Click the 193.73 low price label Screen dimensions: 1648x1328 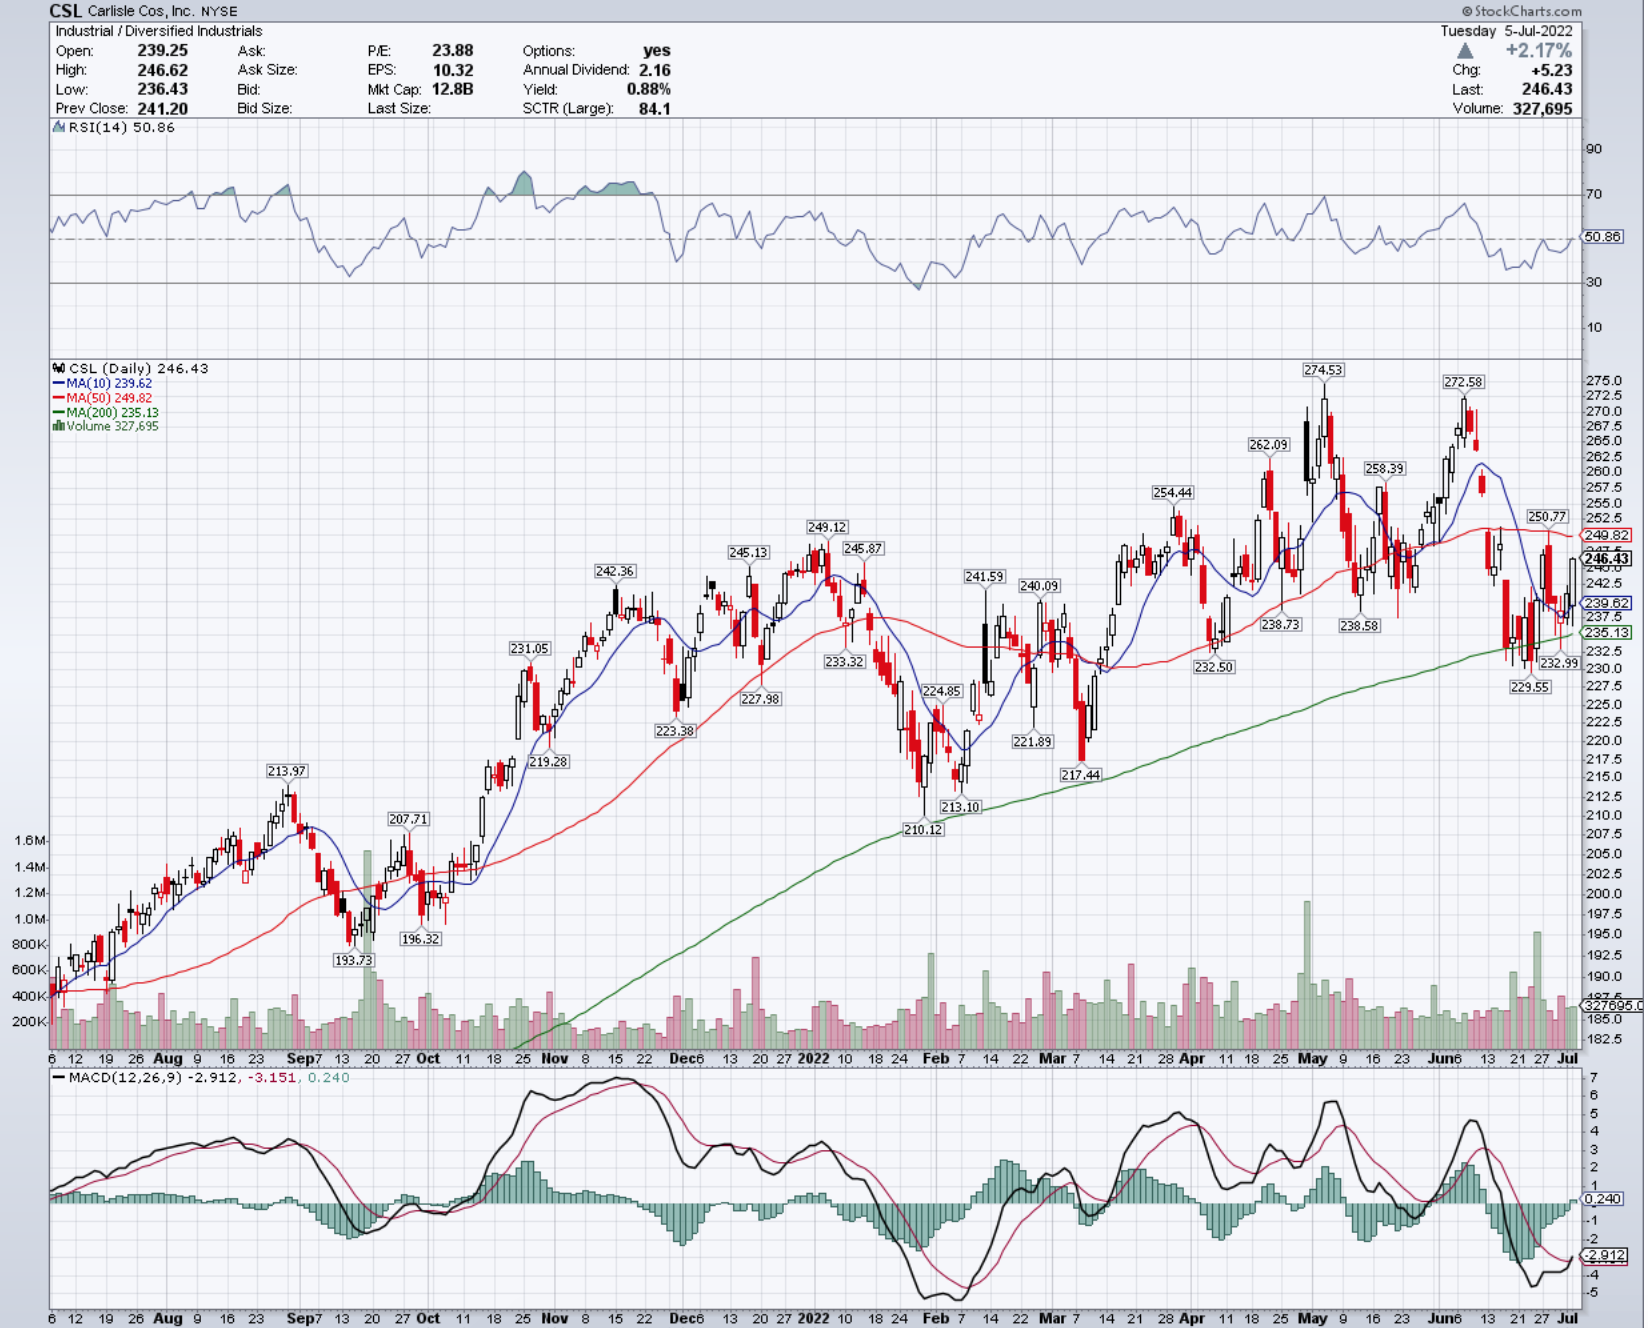pos(353,960)
